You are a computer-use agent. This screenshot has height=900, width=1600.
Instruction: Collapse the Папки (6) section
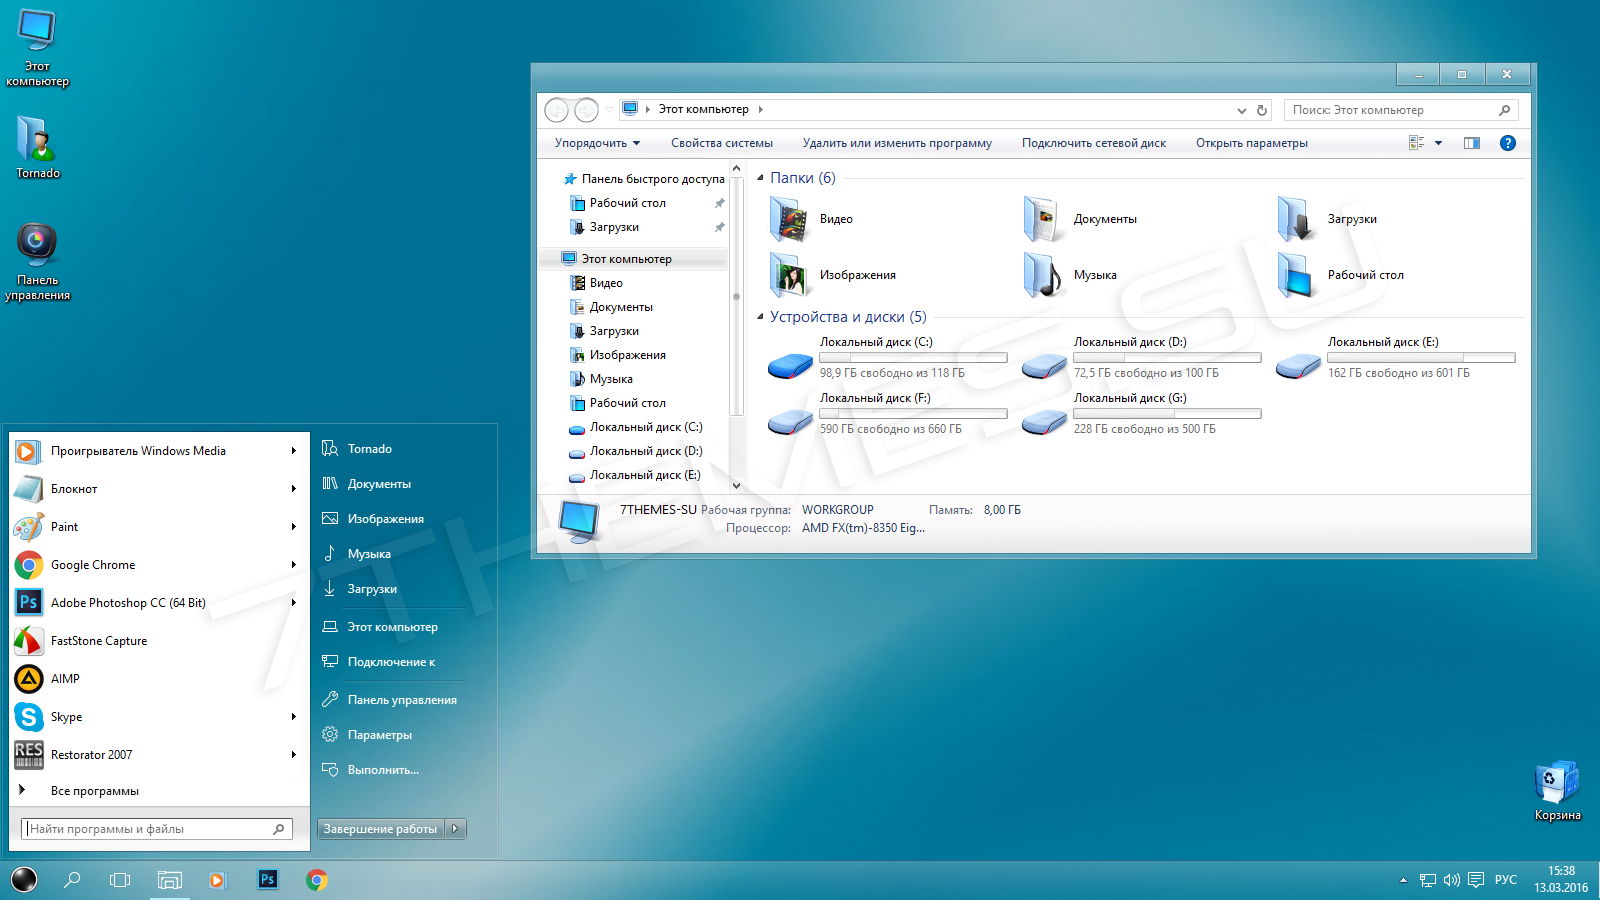pyautogui.click(x=760, y=178)
